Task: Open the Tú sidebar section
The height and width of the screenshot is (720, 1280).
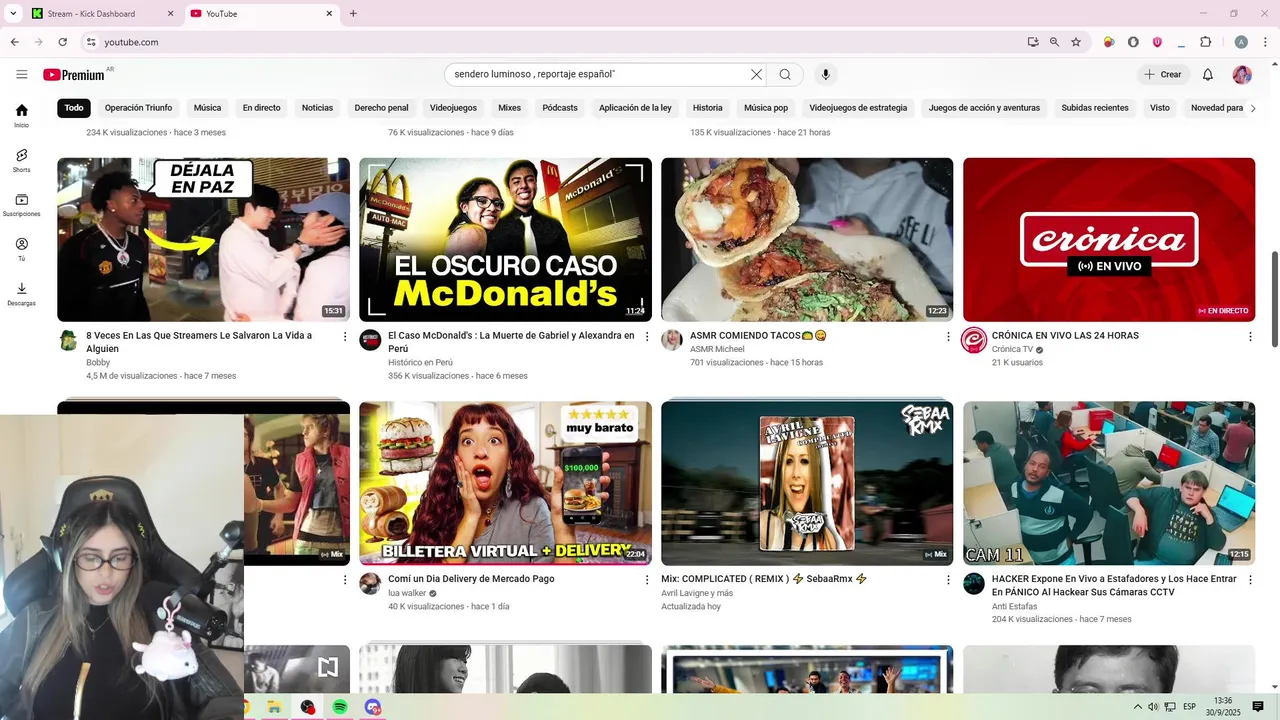Action: (x=21, y=250)
